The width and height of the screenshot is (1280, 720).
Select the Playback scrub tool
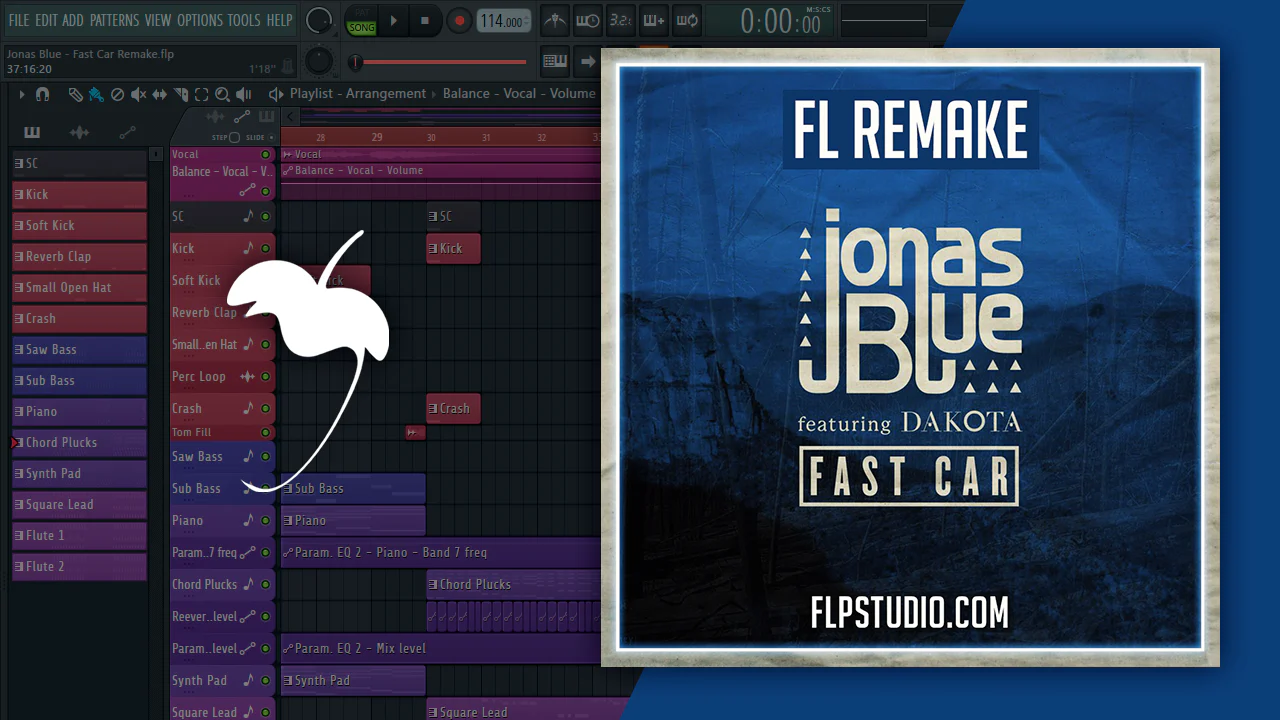243,94
